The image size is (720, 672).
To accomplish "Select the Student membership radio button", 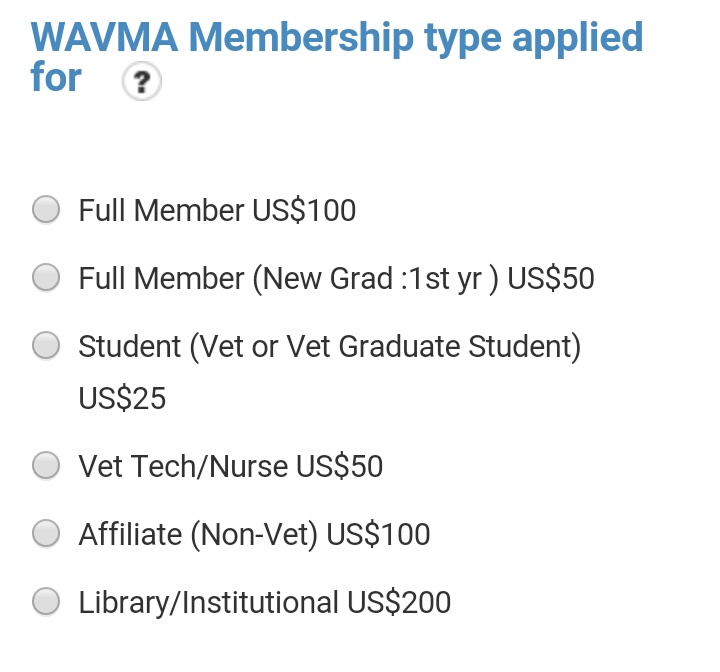I will coord(46,345).
